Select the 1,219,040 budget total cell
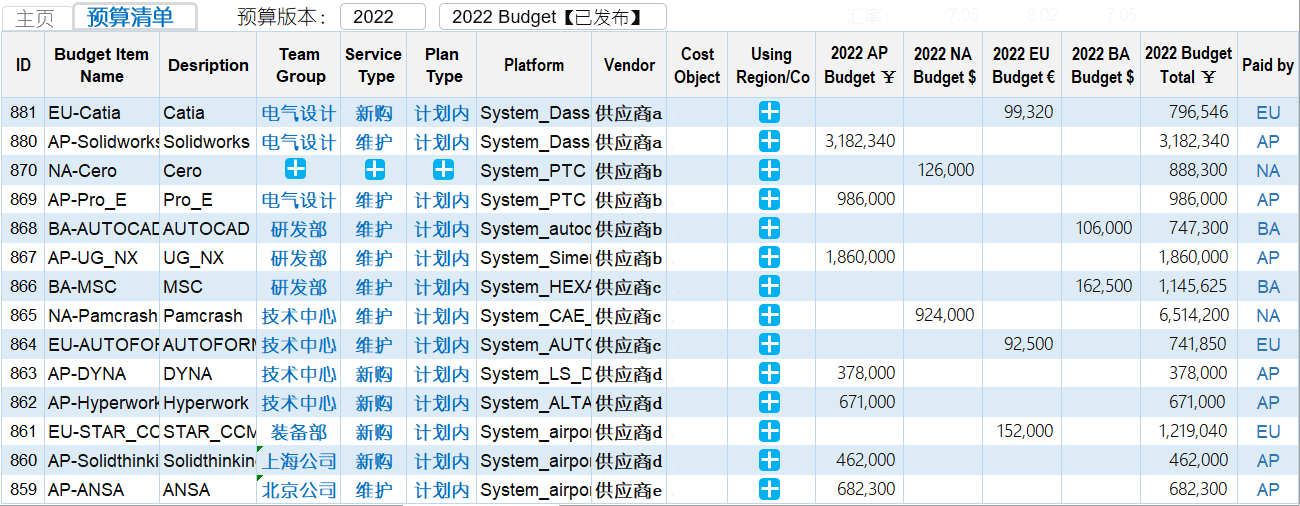The height and width of the screenshot is (506, 1300). click(x=1189, y=432)
